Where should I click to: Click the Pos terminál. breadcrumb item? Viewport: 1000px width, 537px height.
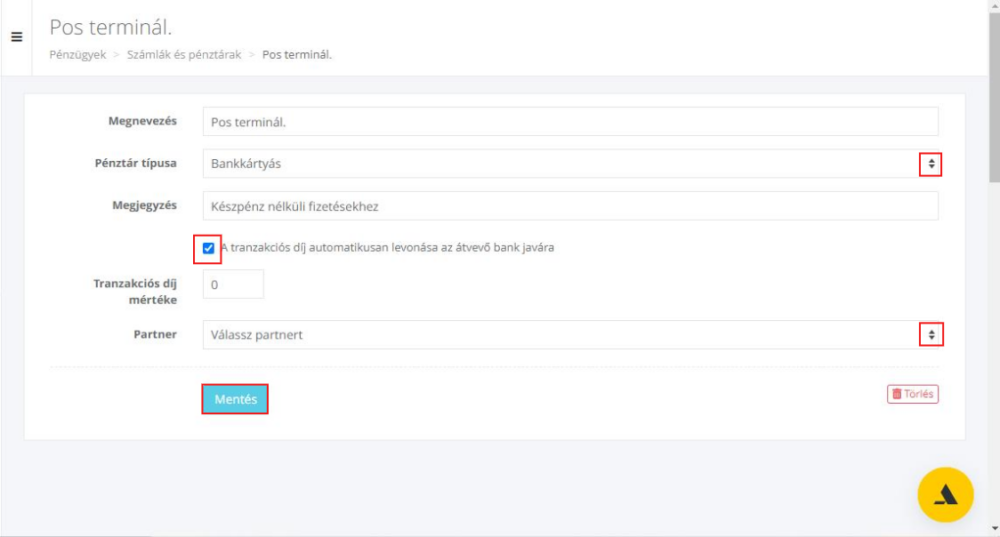[x=297, y=55]
